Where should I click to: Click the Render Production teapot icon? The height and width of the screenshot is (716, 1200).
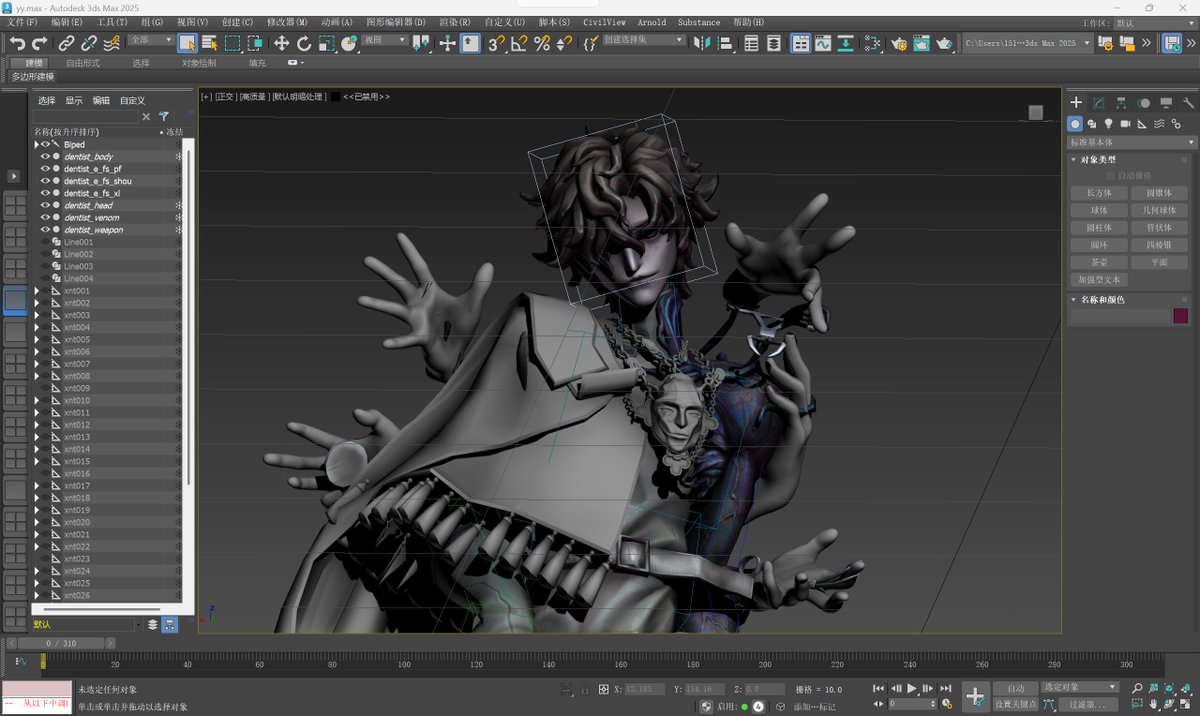tap(945, 43)
